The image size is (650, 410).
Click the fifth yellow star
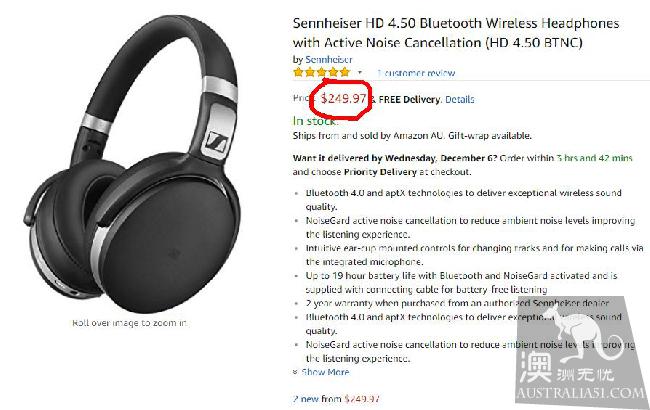coord(345,73)
